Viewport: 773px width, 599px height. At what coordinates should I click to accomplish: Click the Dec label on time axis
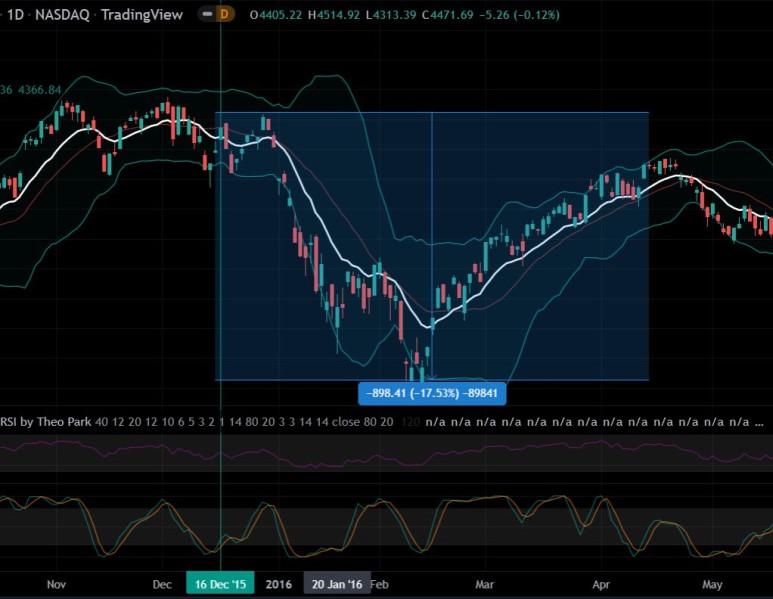(162, 584)
